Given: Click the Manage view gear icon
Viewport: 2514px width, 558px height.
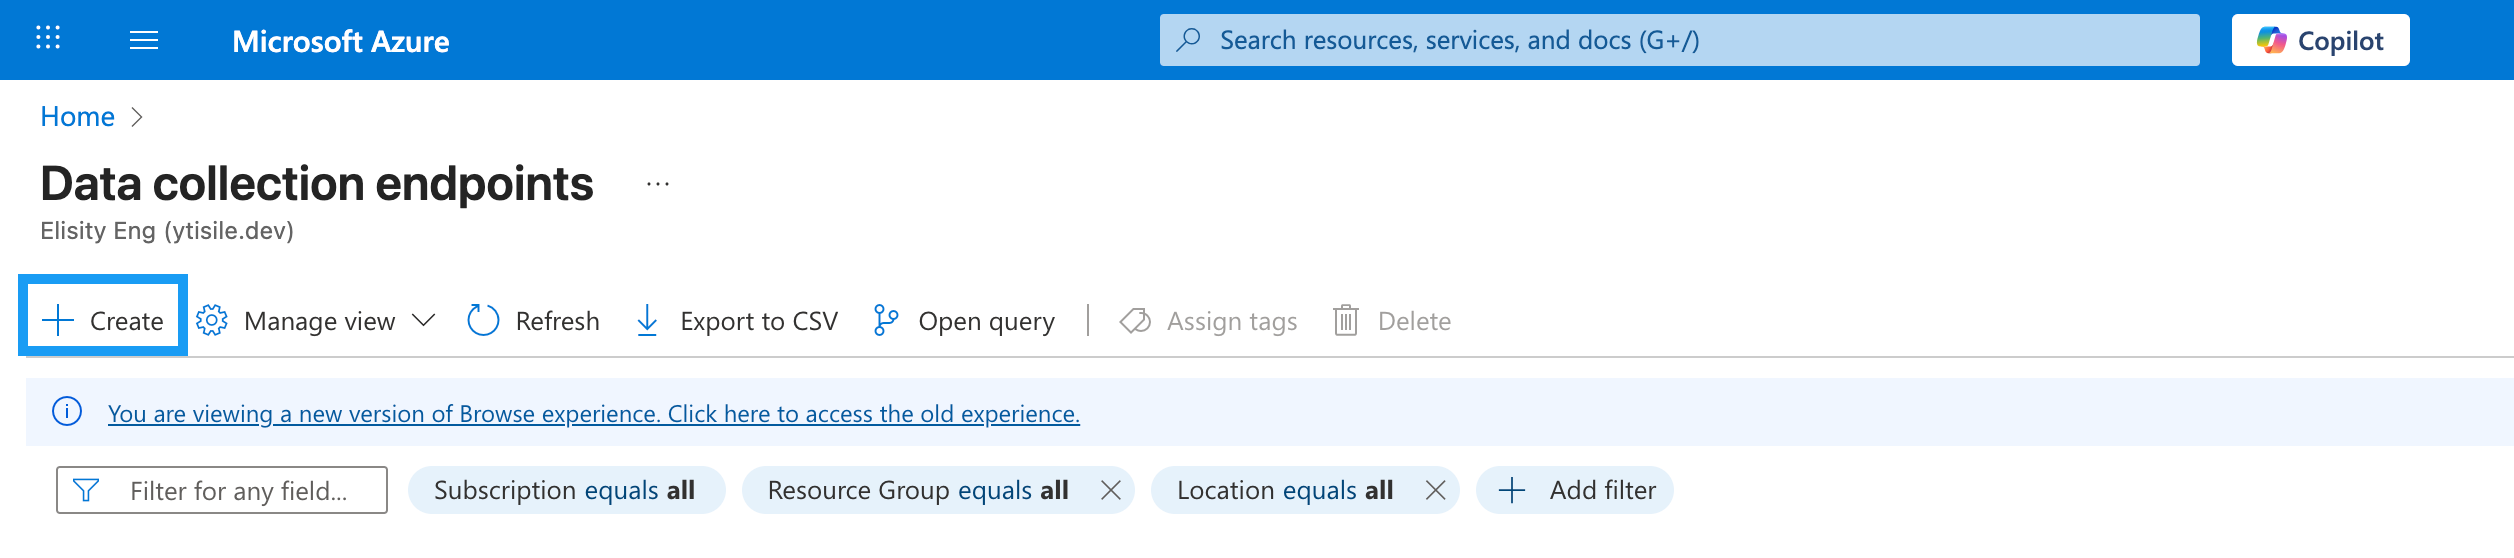Looking at the screenshot, I should [212, 320].
